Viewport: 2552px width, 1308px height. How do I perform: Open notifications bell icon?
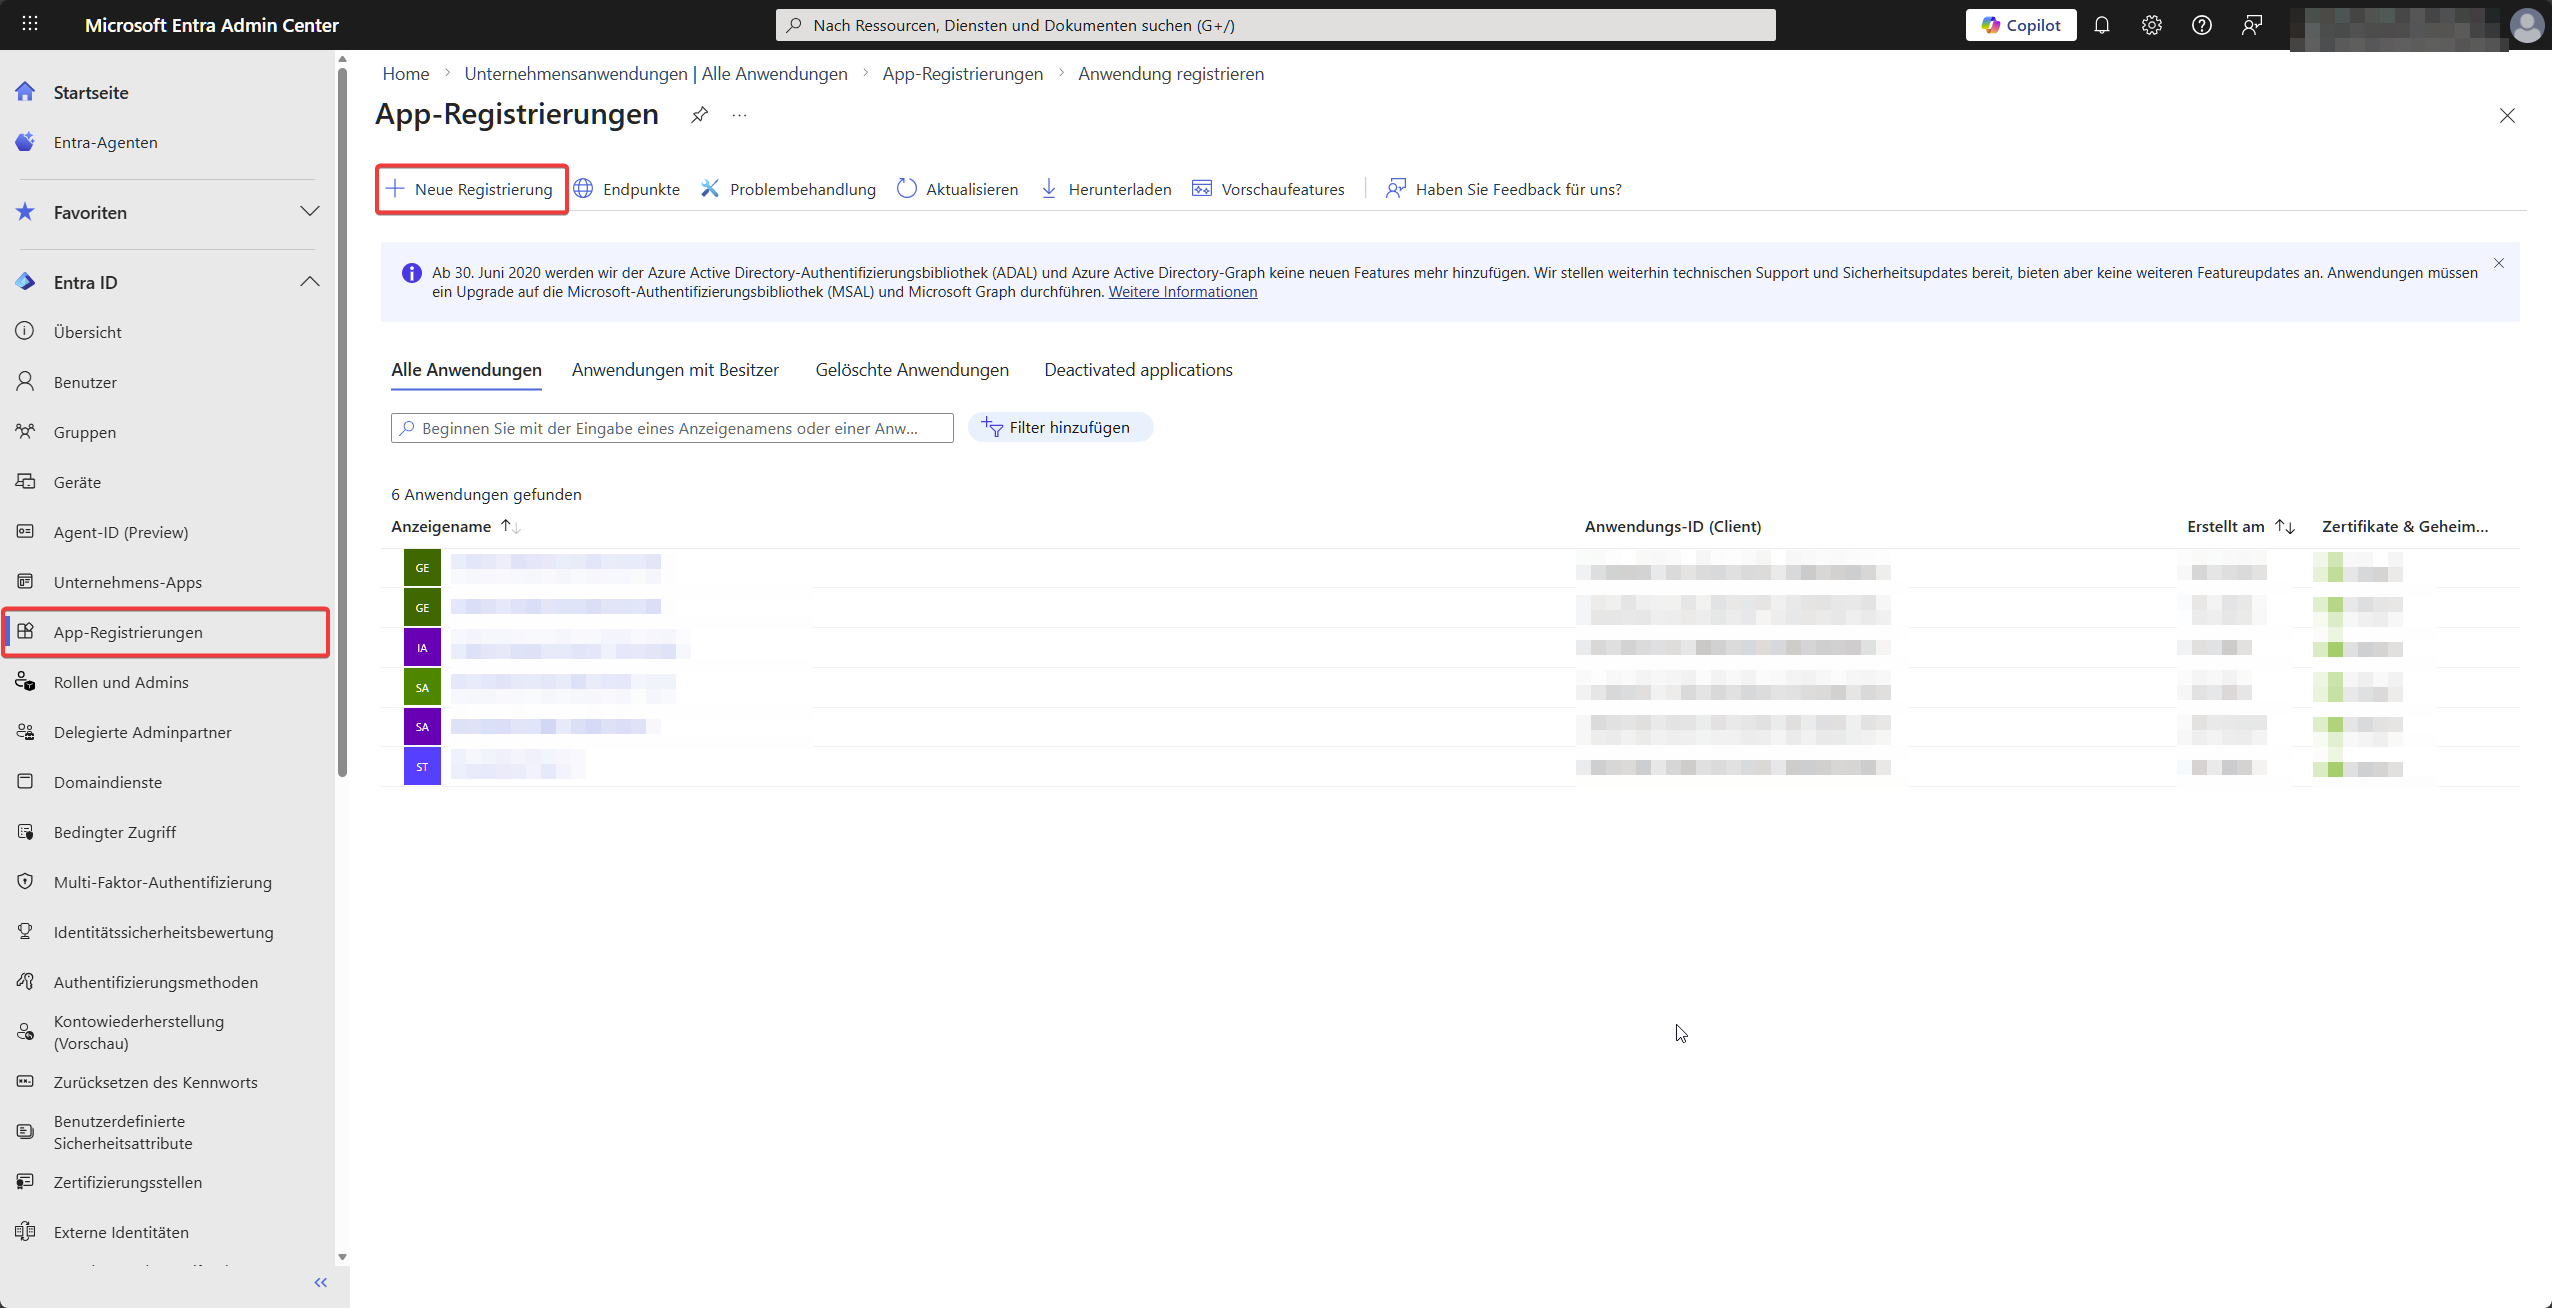coord(2102,25)
